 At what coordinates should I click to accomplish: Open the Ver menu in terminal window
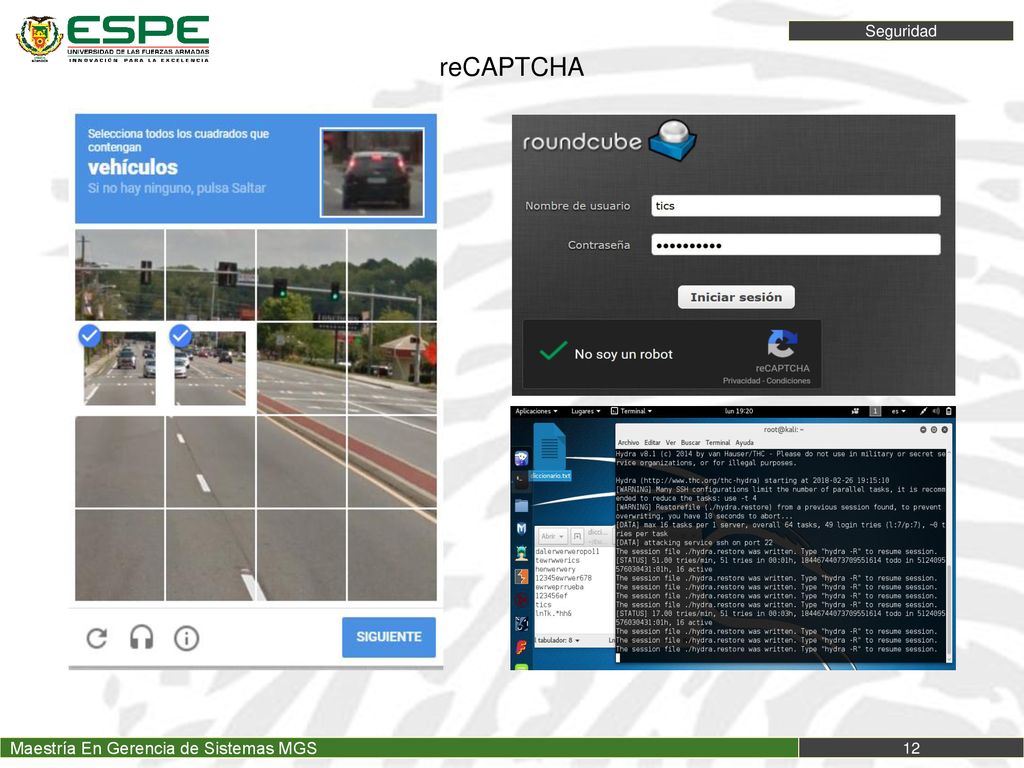[x=671, y=442]
